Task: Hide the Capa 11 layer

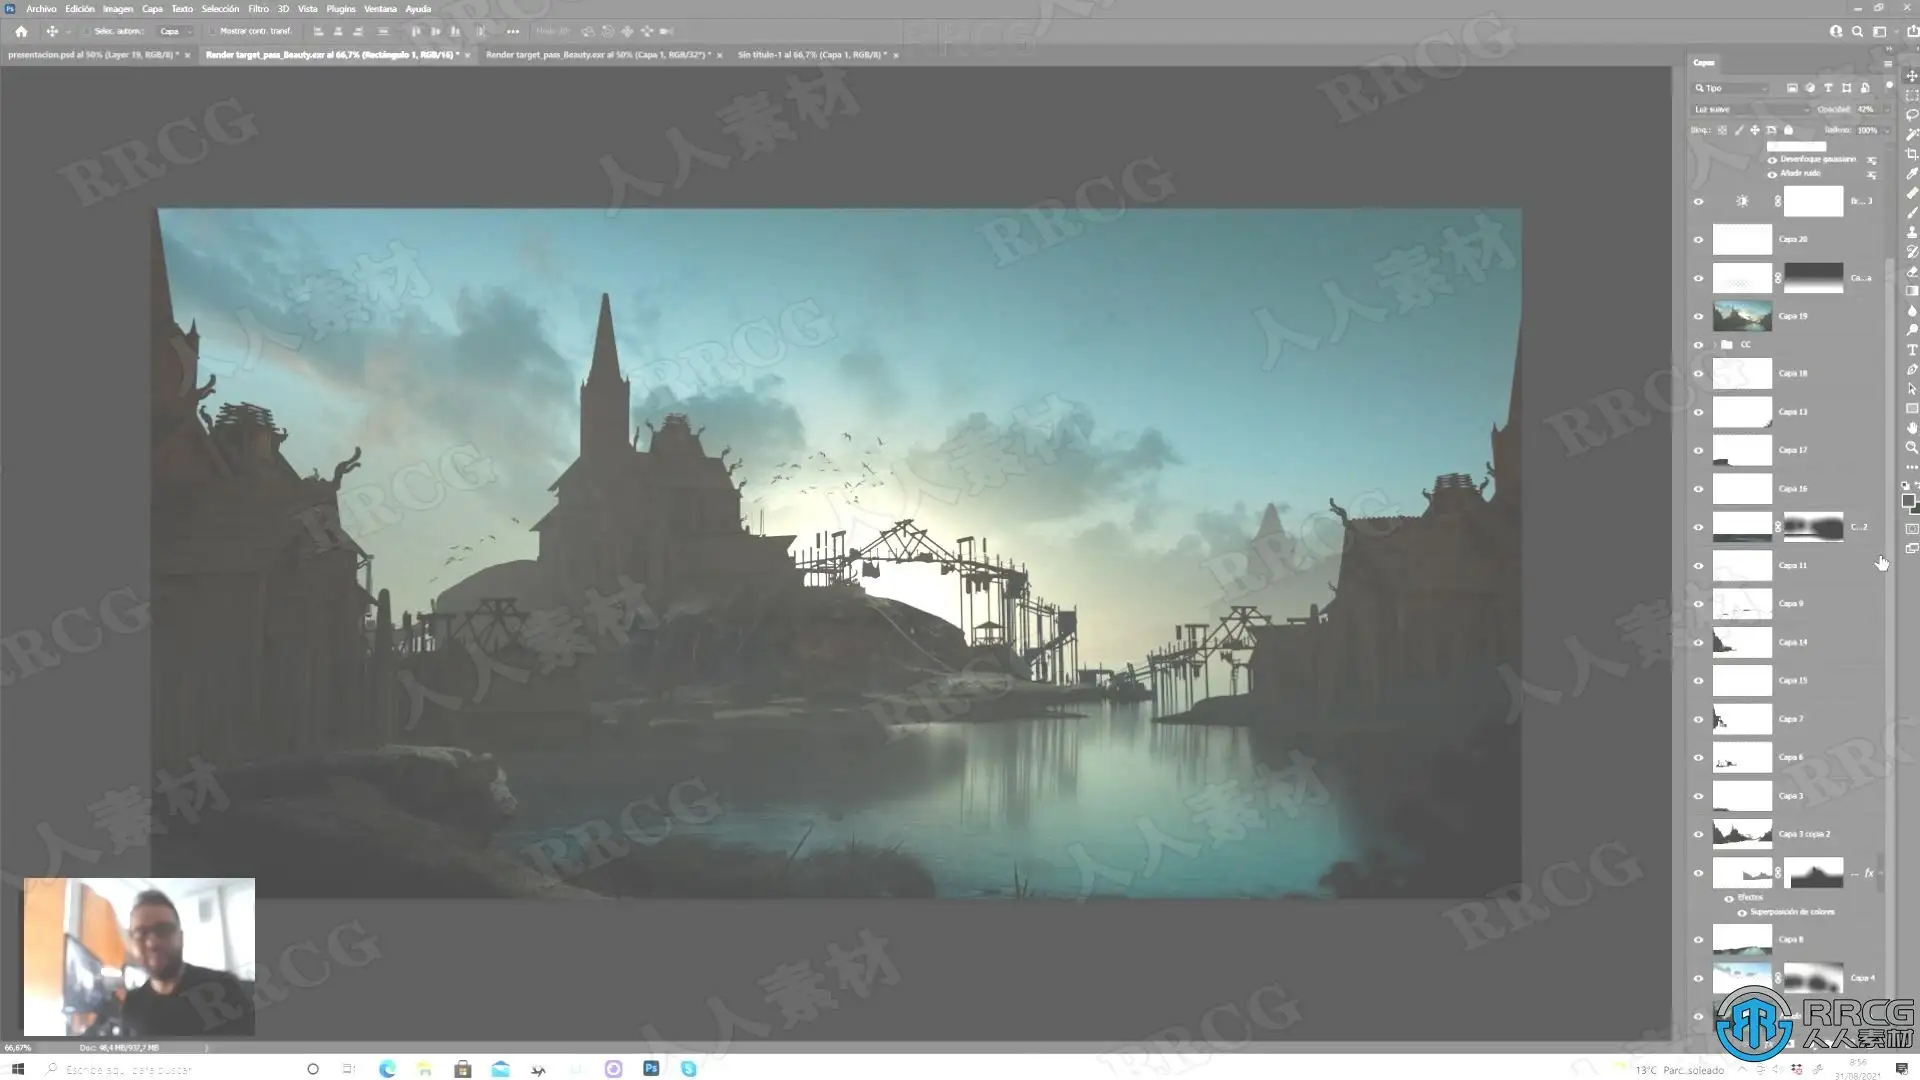Action: click(x=1698, y=566)
